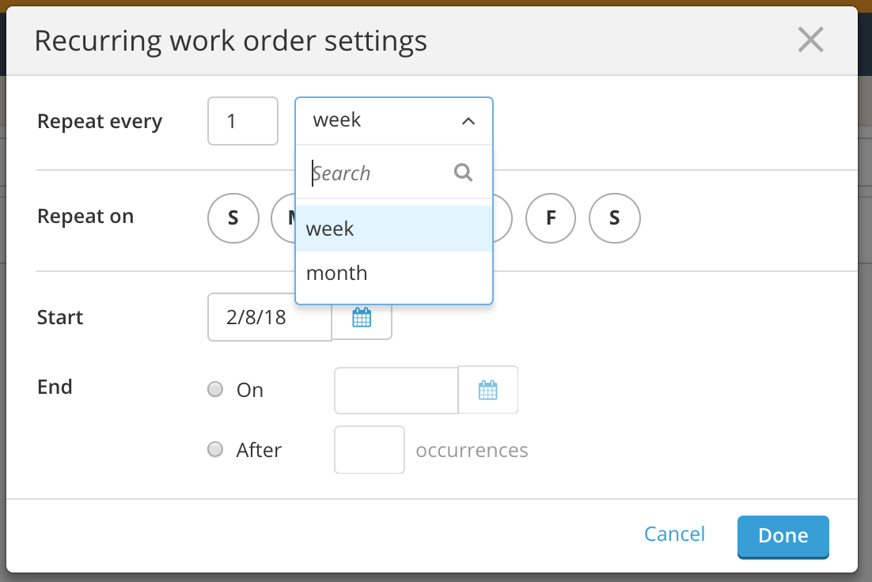Close the recurring work order settings dialog
The height and width of the screenshot is (582, 872).
(810, 40)
